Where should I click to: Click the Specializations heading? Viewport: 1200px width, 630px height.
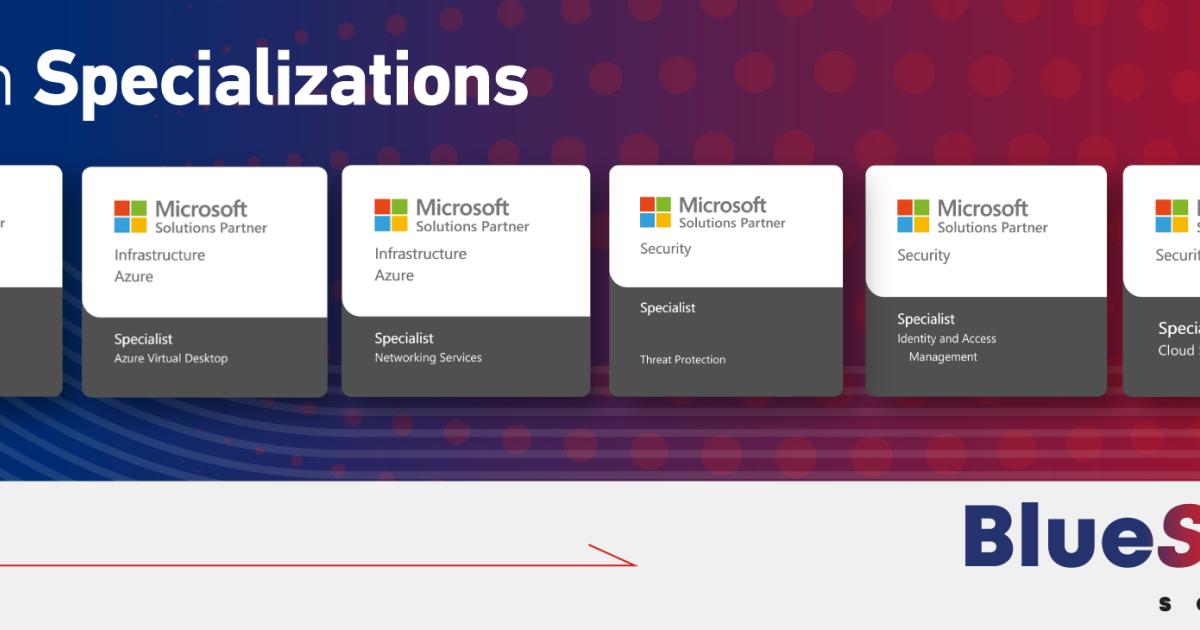281,82
